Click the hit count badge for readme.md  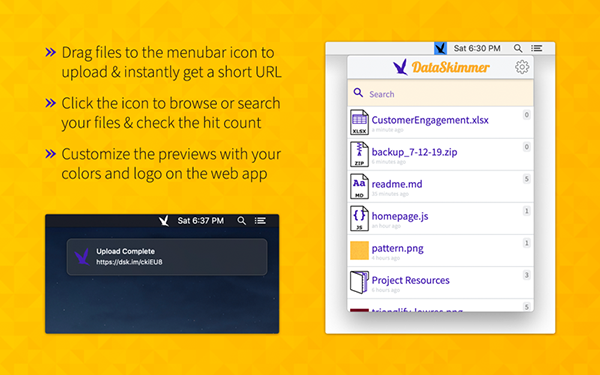pyautogui.click(x=527, y=179)
